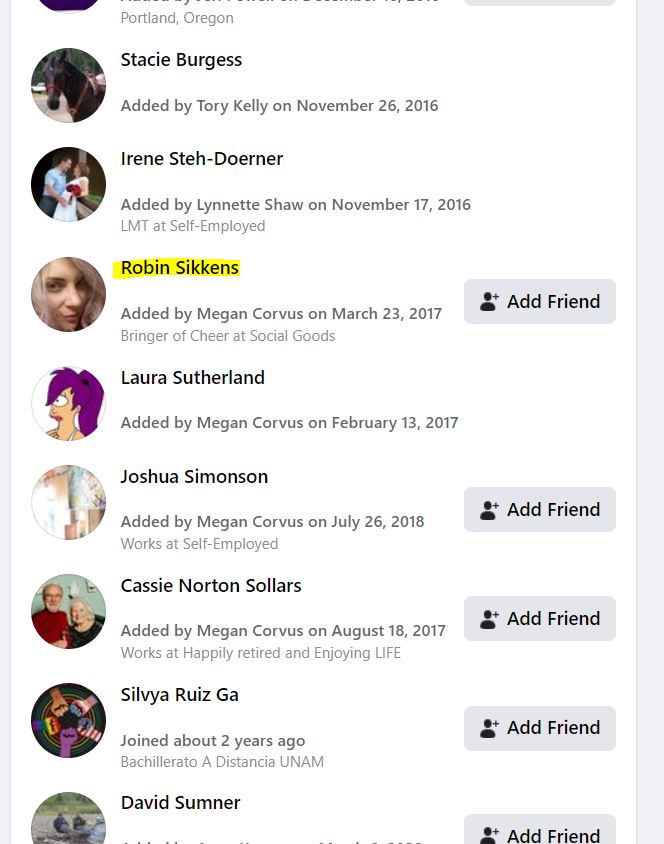Open highlighted Robin Sikkens name link
Viewport: 664px width, 844px height.
pyautogui.click(x=180, y=268)
